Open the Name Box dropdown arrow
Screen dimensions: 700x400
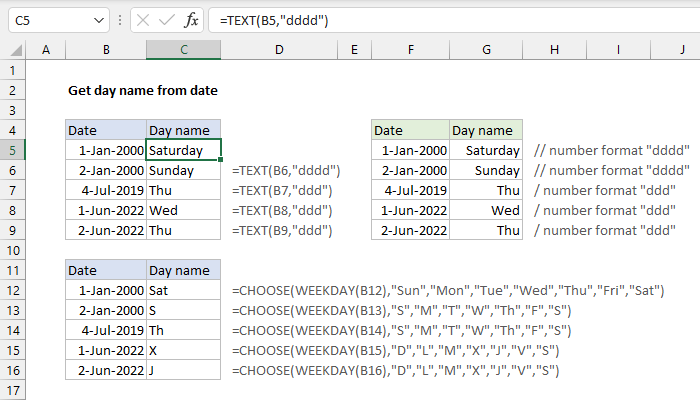(x=99, y=19)
